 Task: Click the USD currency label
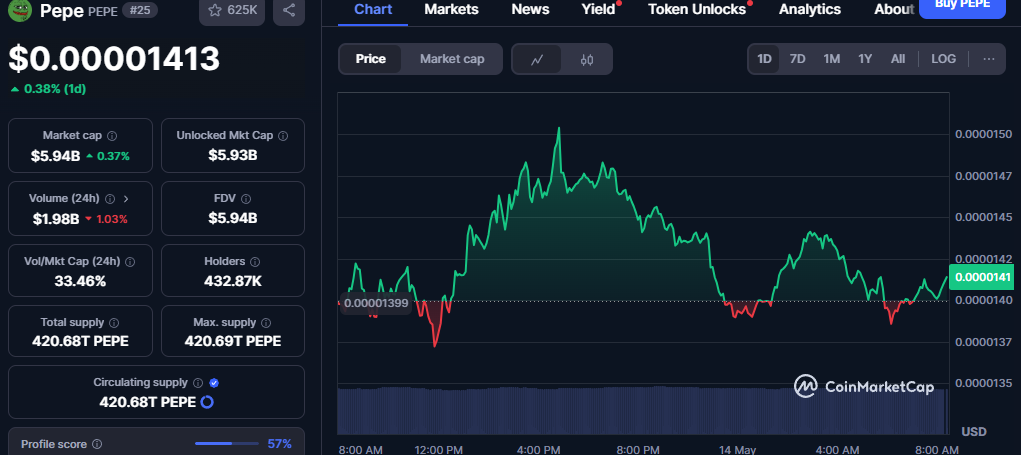tap(974, 432)
